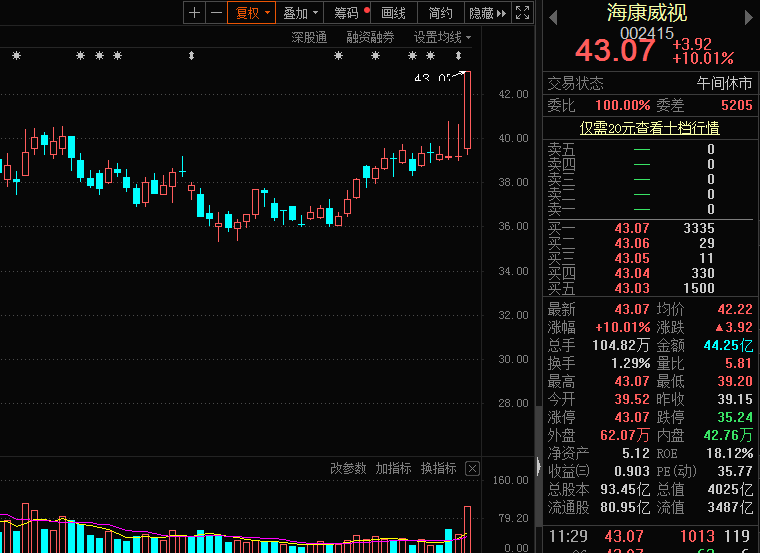The height and width of the screenshot is (553, 760).
Task: Click 隐藏 to hide side panel
Action: 488,13
